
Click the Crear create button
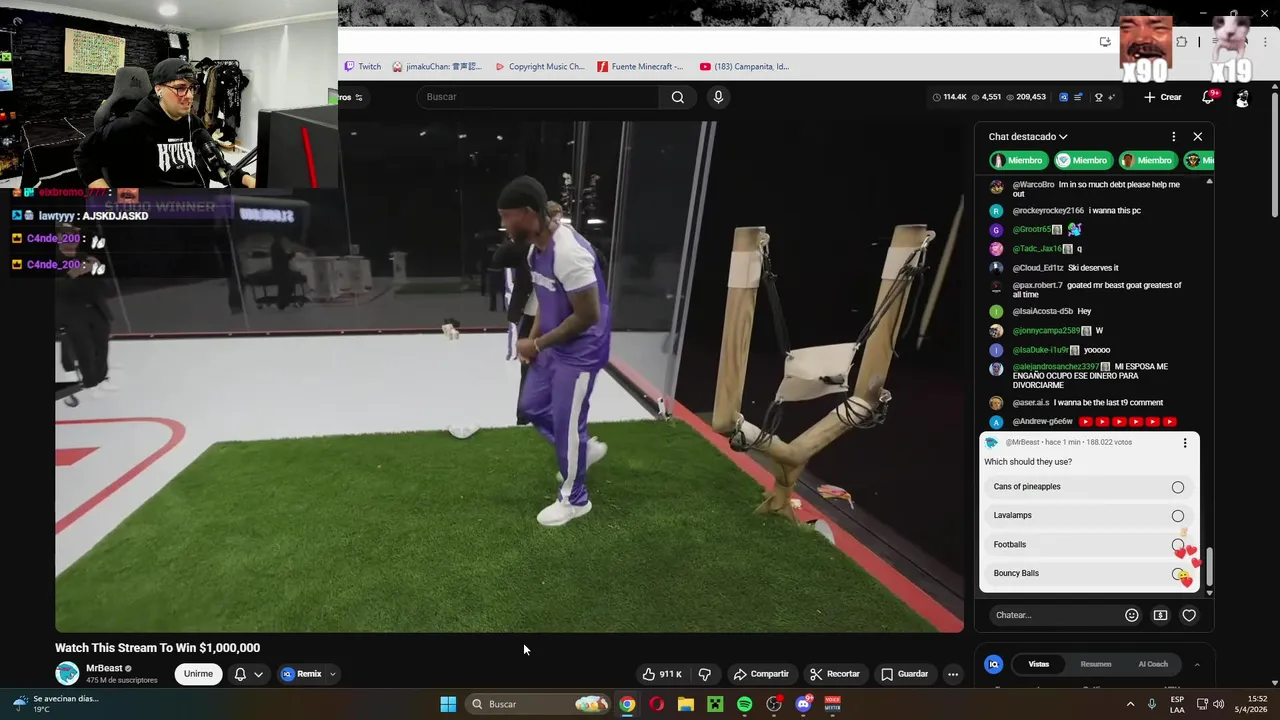tap(1163, 97)
